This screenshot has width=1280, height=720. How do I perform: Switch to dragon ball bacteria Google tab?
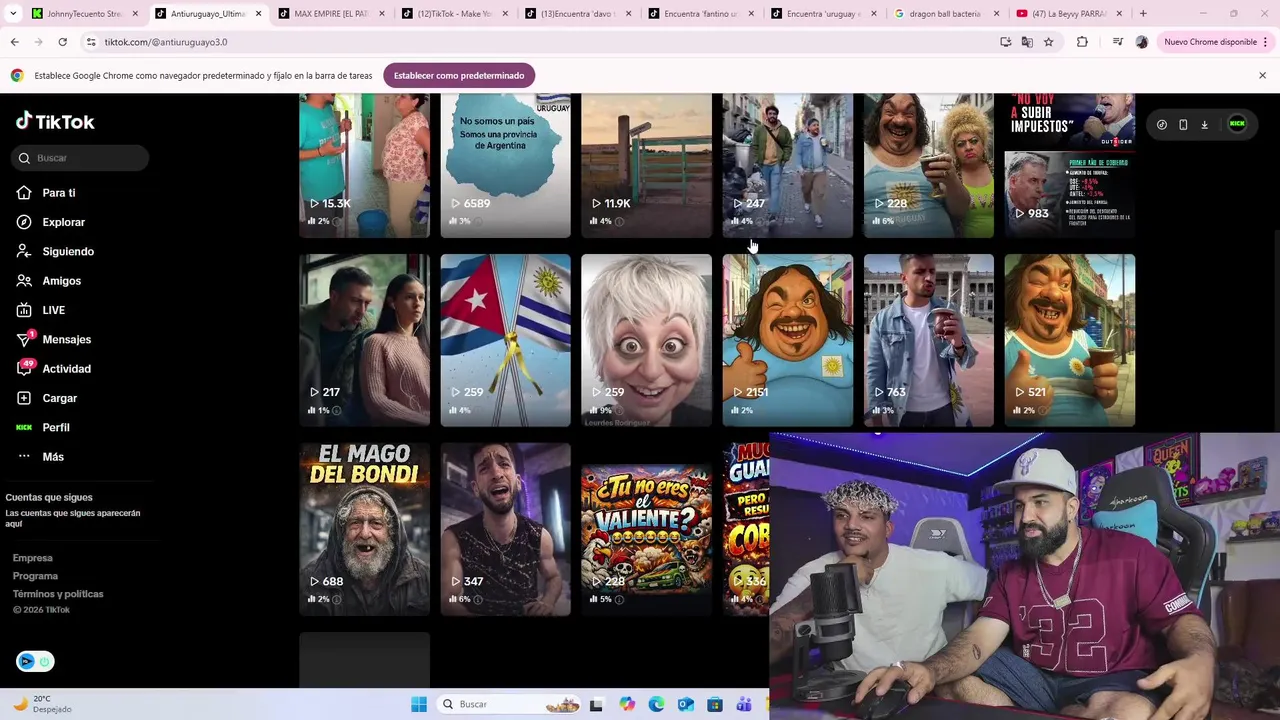(946, 14)
